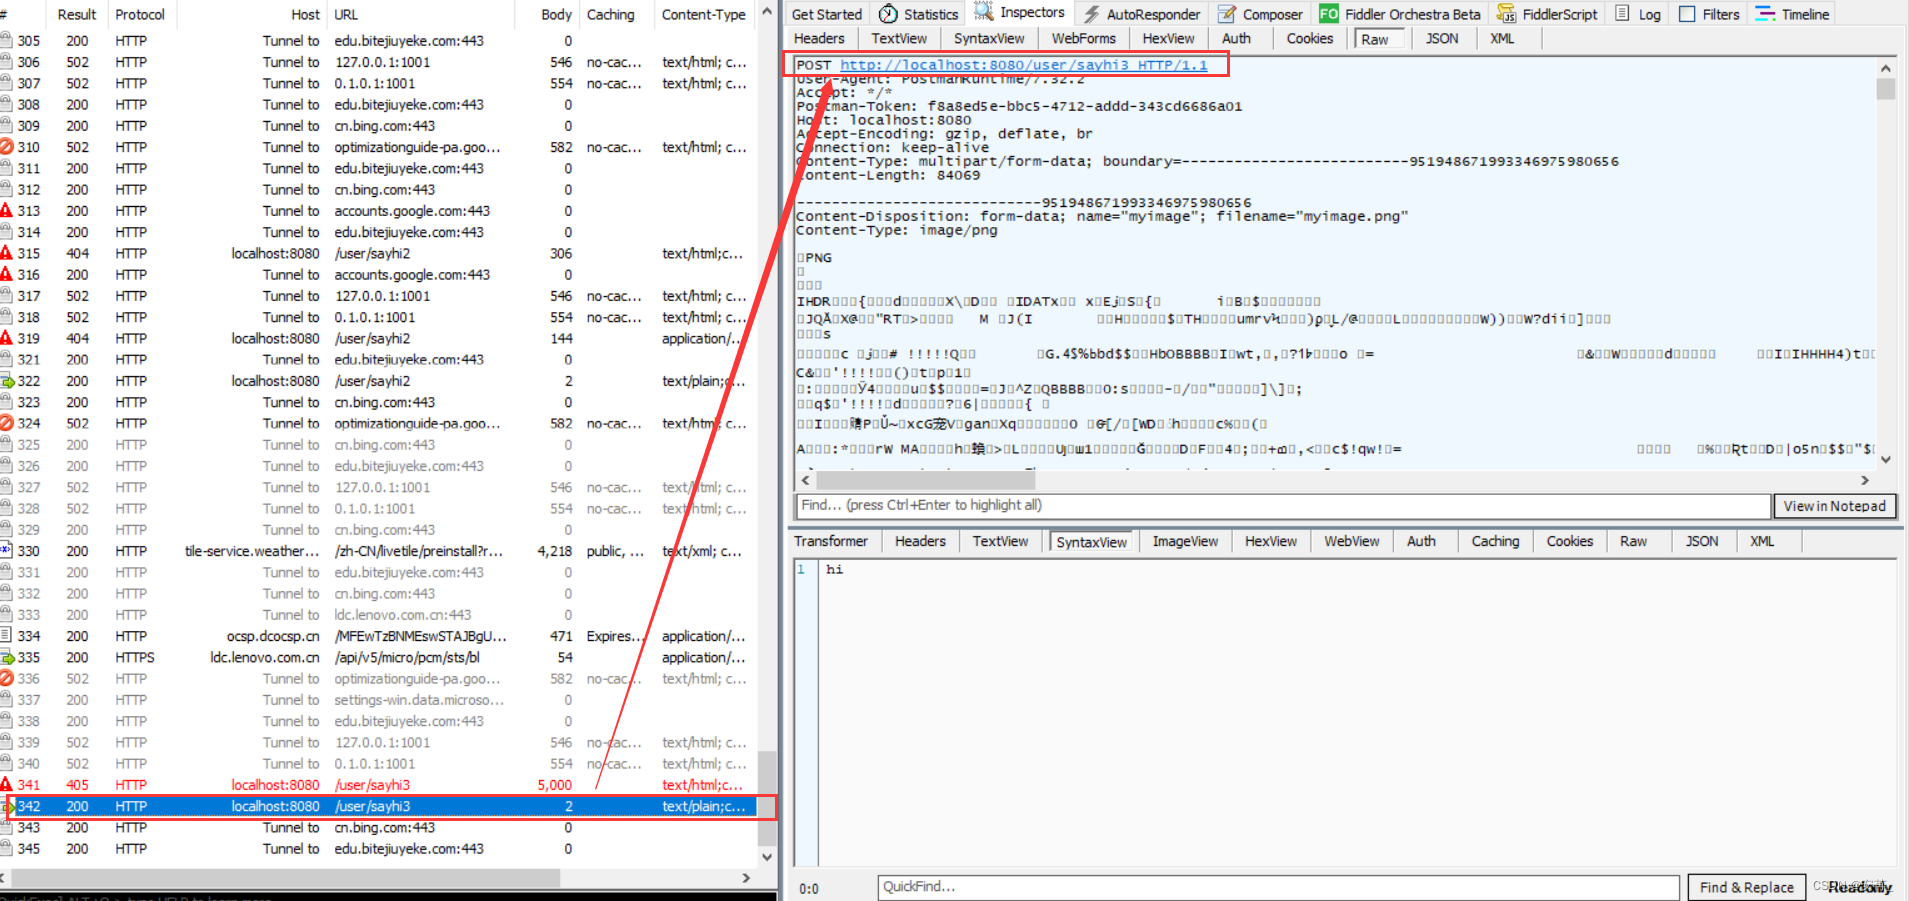
Task: Open request Headers inspector tab
Action: click(819, 38)
